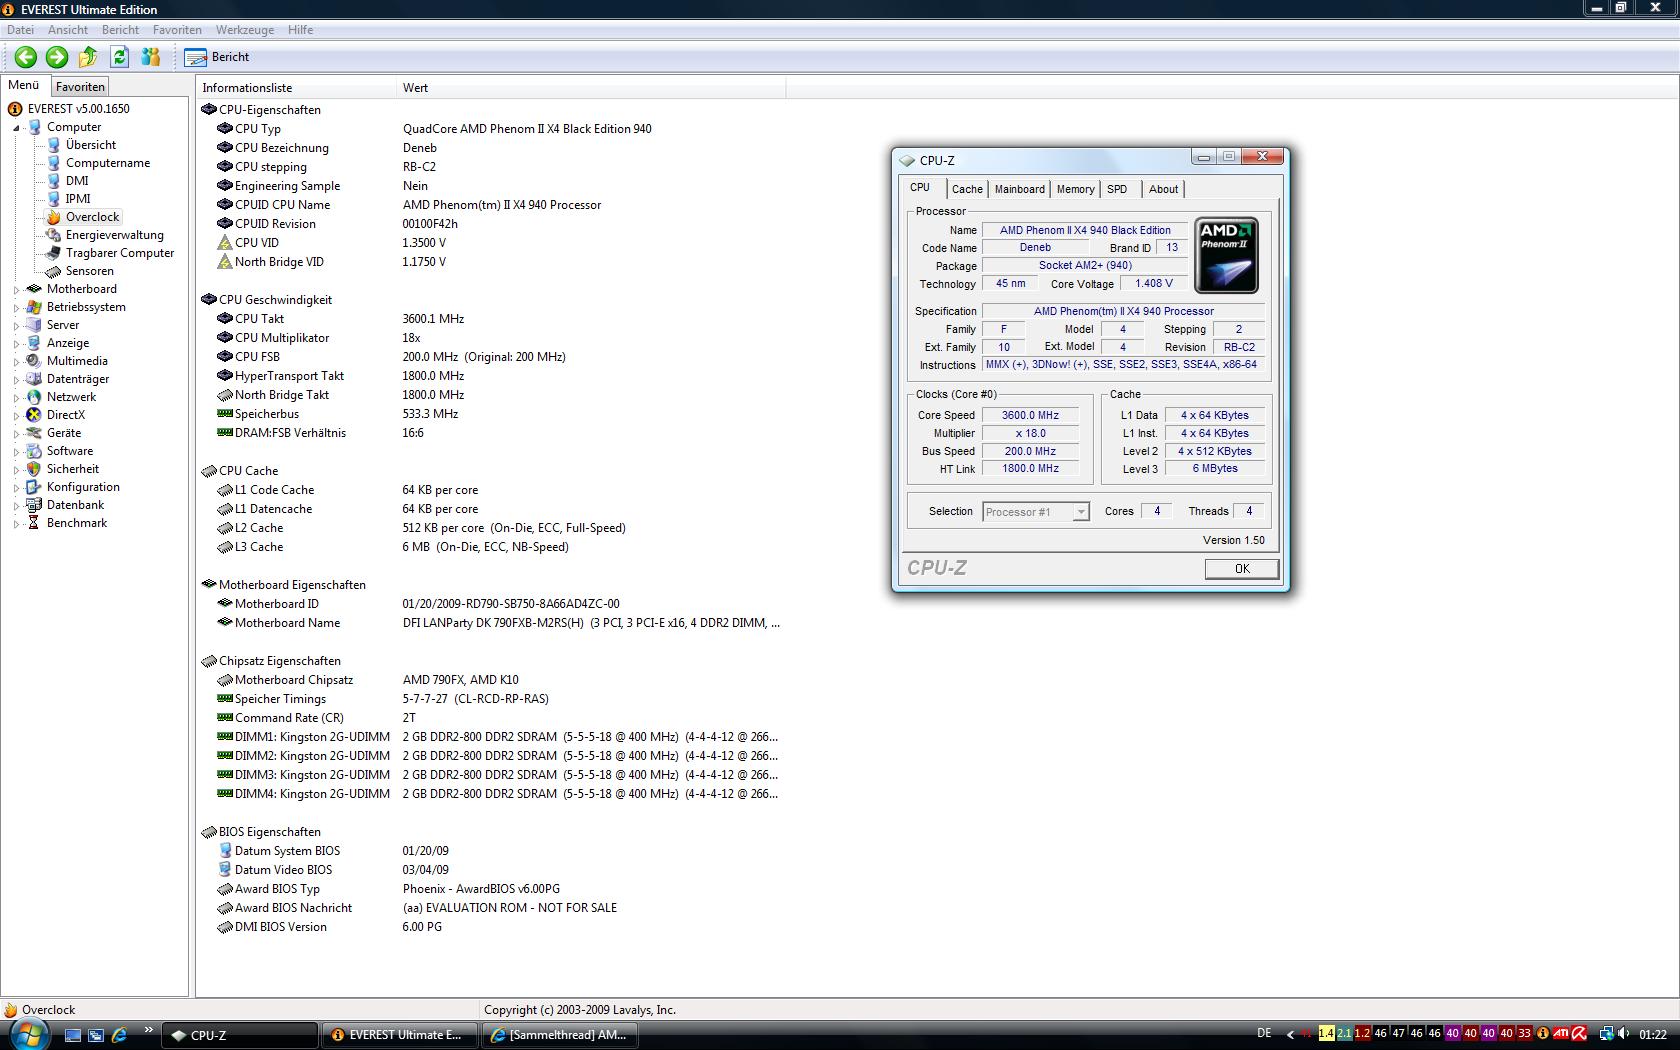Switch to the Sammelthread browser taskbar button
The height and width of the screenshot is (1050, 1680).
click(561, 1036)
